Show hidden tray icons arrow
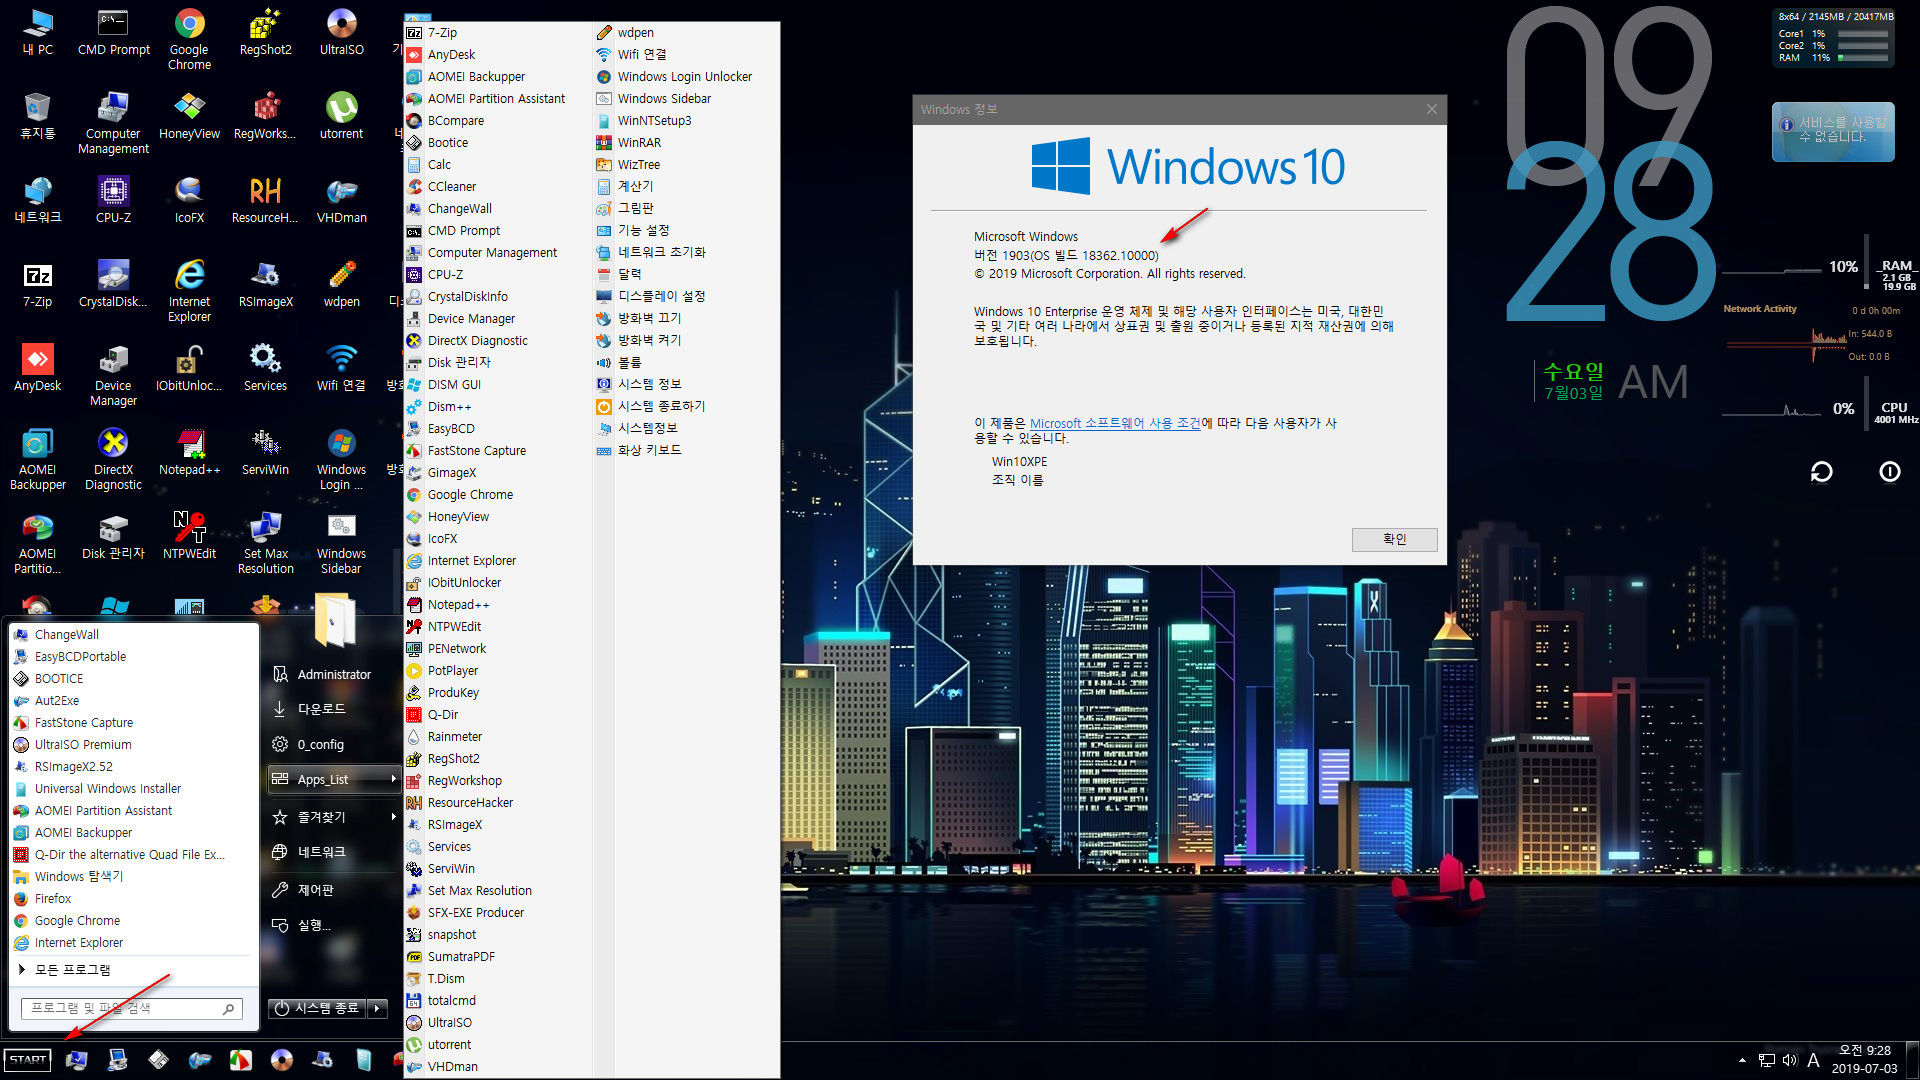 1743,1060
